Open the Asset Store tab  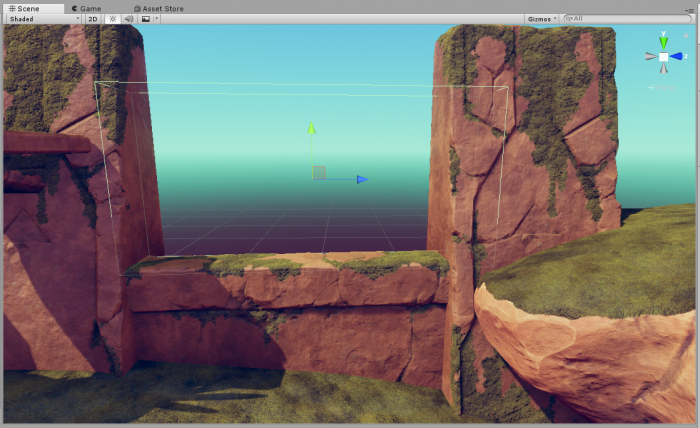coord(158,8)
